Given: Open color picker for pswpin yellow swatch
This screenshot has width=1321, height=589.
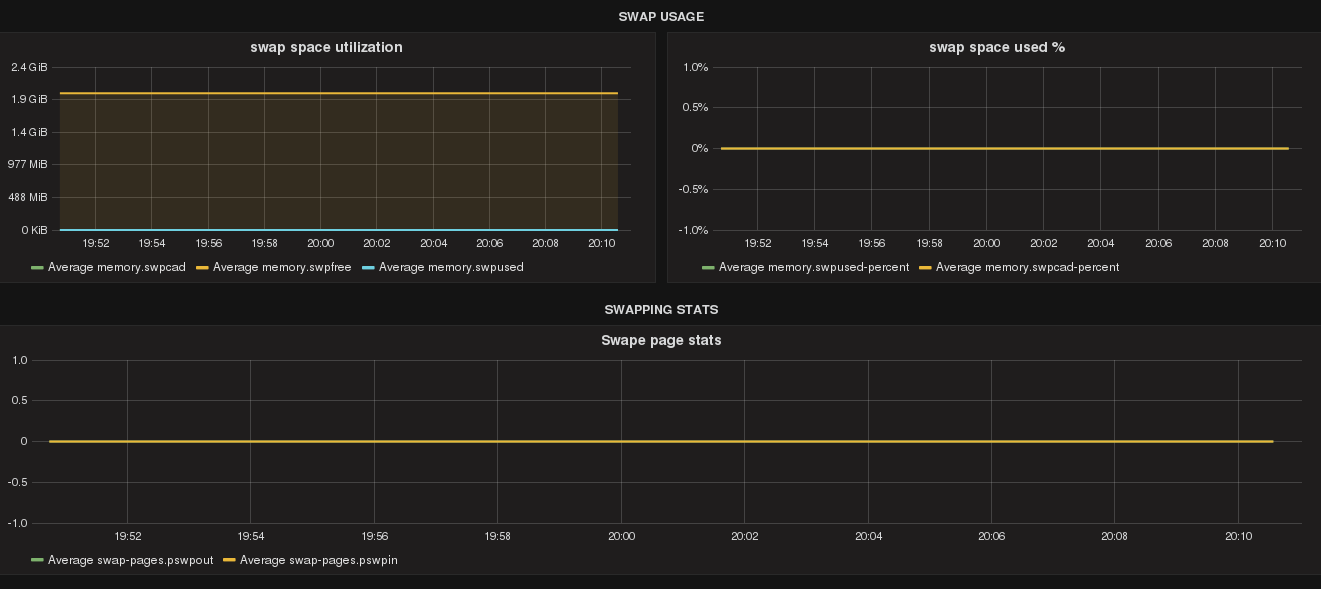Looking at the screenshot, I should 229,561.
